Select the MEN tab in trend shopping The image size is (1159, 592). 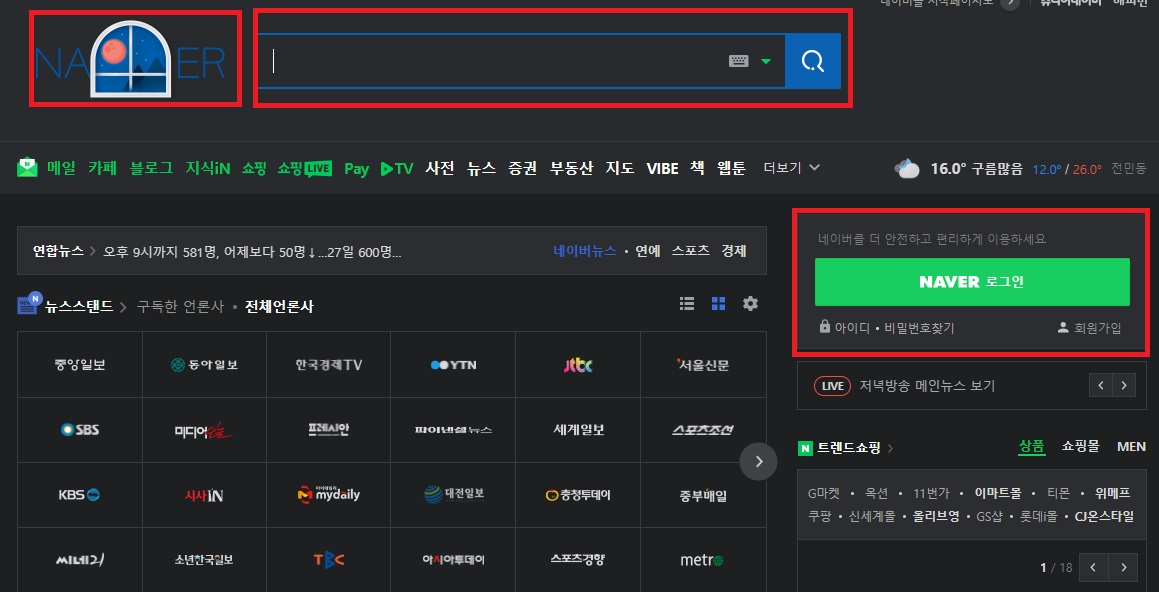(x=1131, y=446)
